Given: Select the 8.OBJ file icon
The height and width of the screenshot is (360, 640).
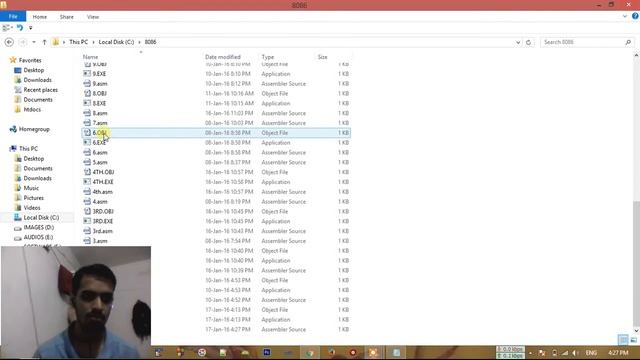Looking at the screenshot, I should pyautogui.click(x=87, y=93).
